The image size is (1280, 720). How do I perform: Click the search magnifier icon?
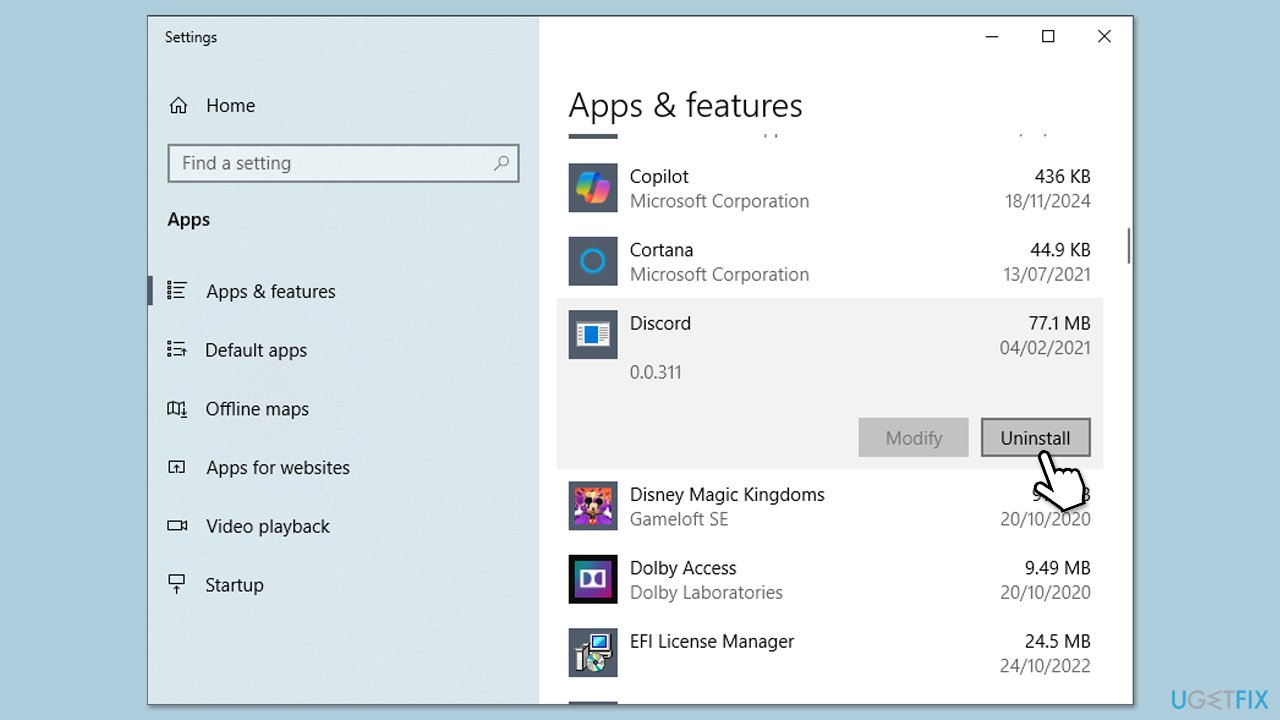click(501, 163)
